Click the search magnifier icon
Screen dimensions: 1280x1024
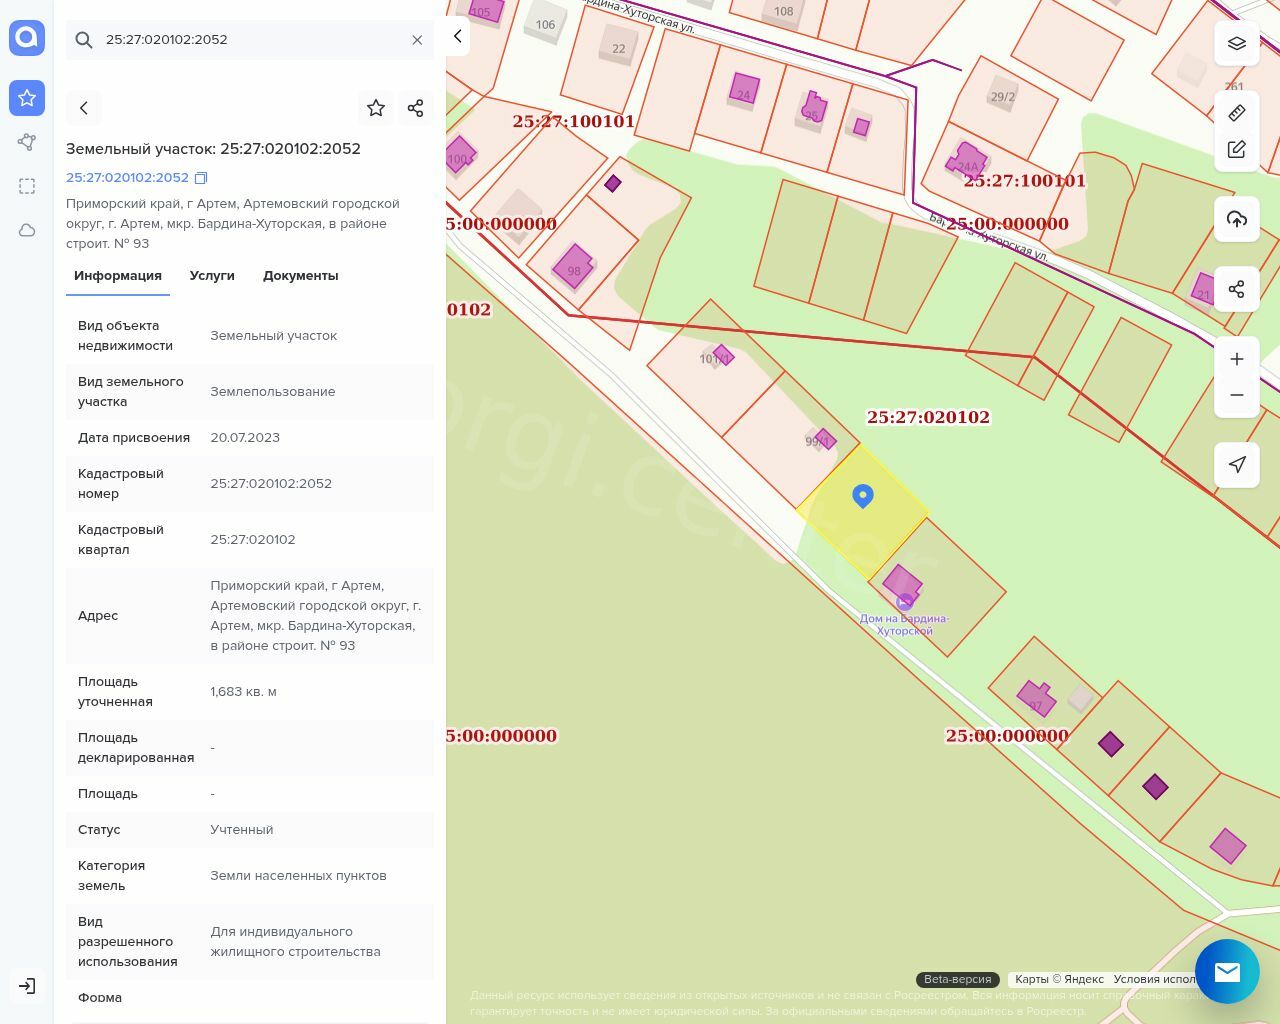(84, 40)
